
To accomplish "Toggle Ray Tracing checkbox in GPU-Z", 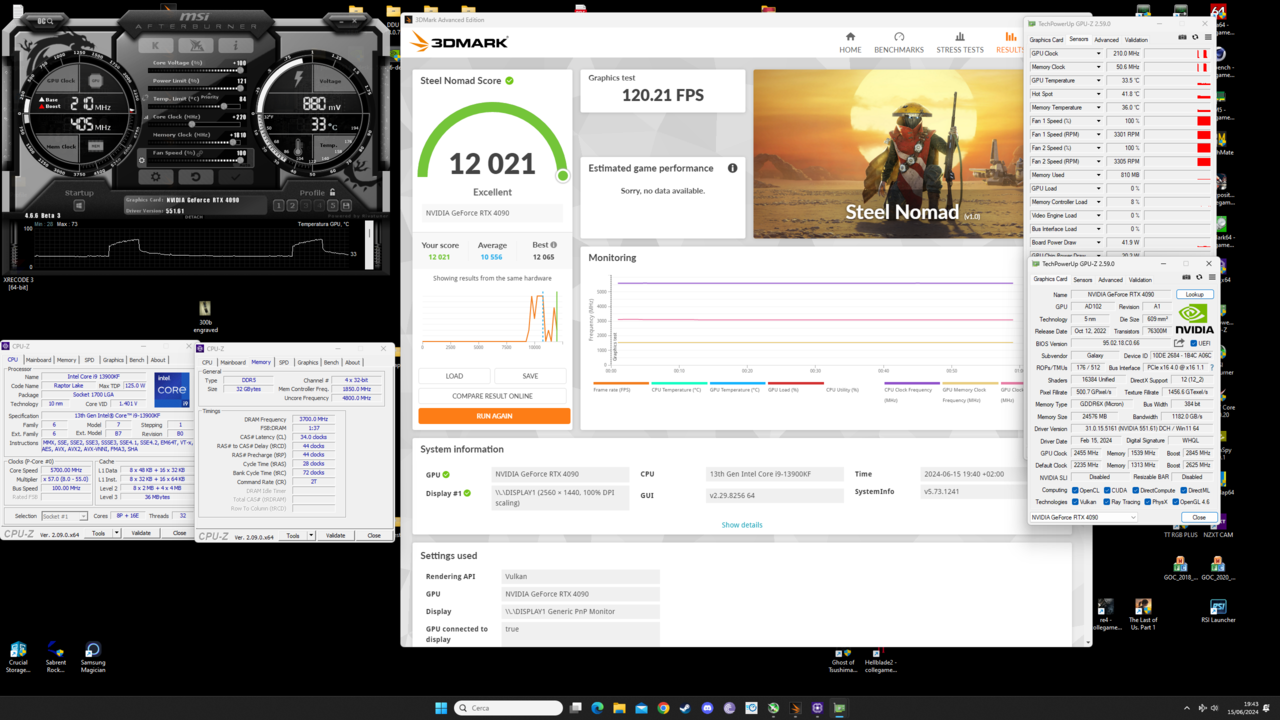I will point(1107,502).
